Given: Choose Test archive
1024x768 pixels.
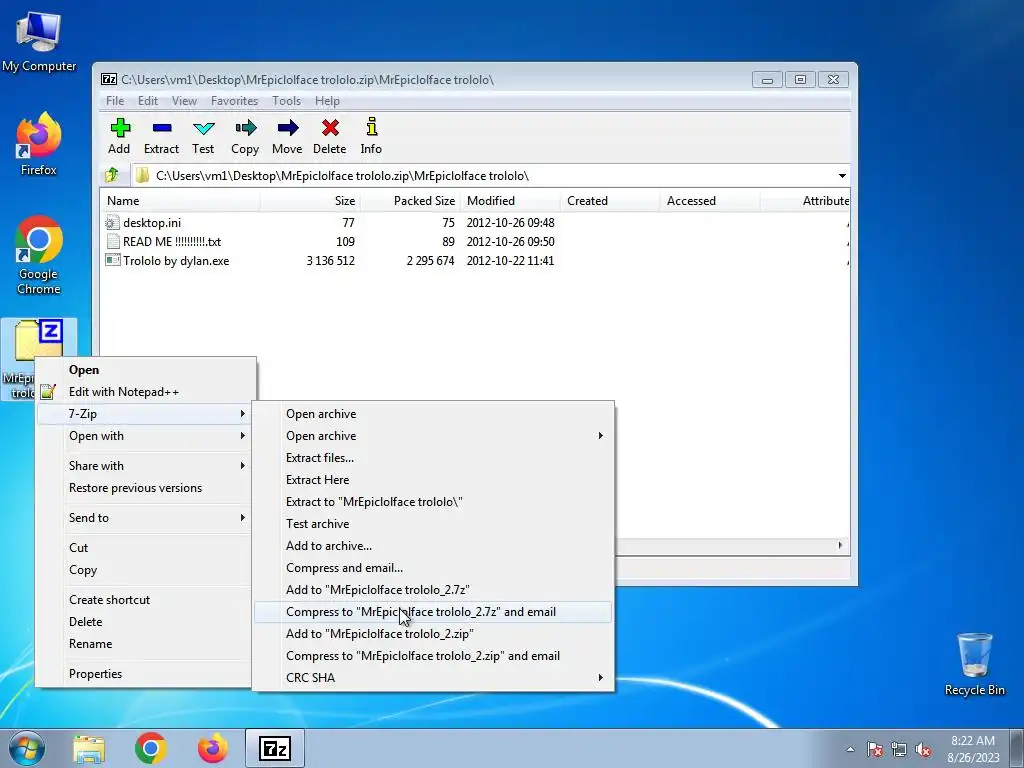Looking at the screenshot, I should coord(433,524).
